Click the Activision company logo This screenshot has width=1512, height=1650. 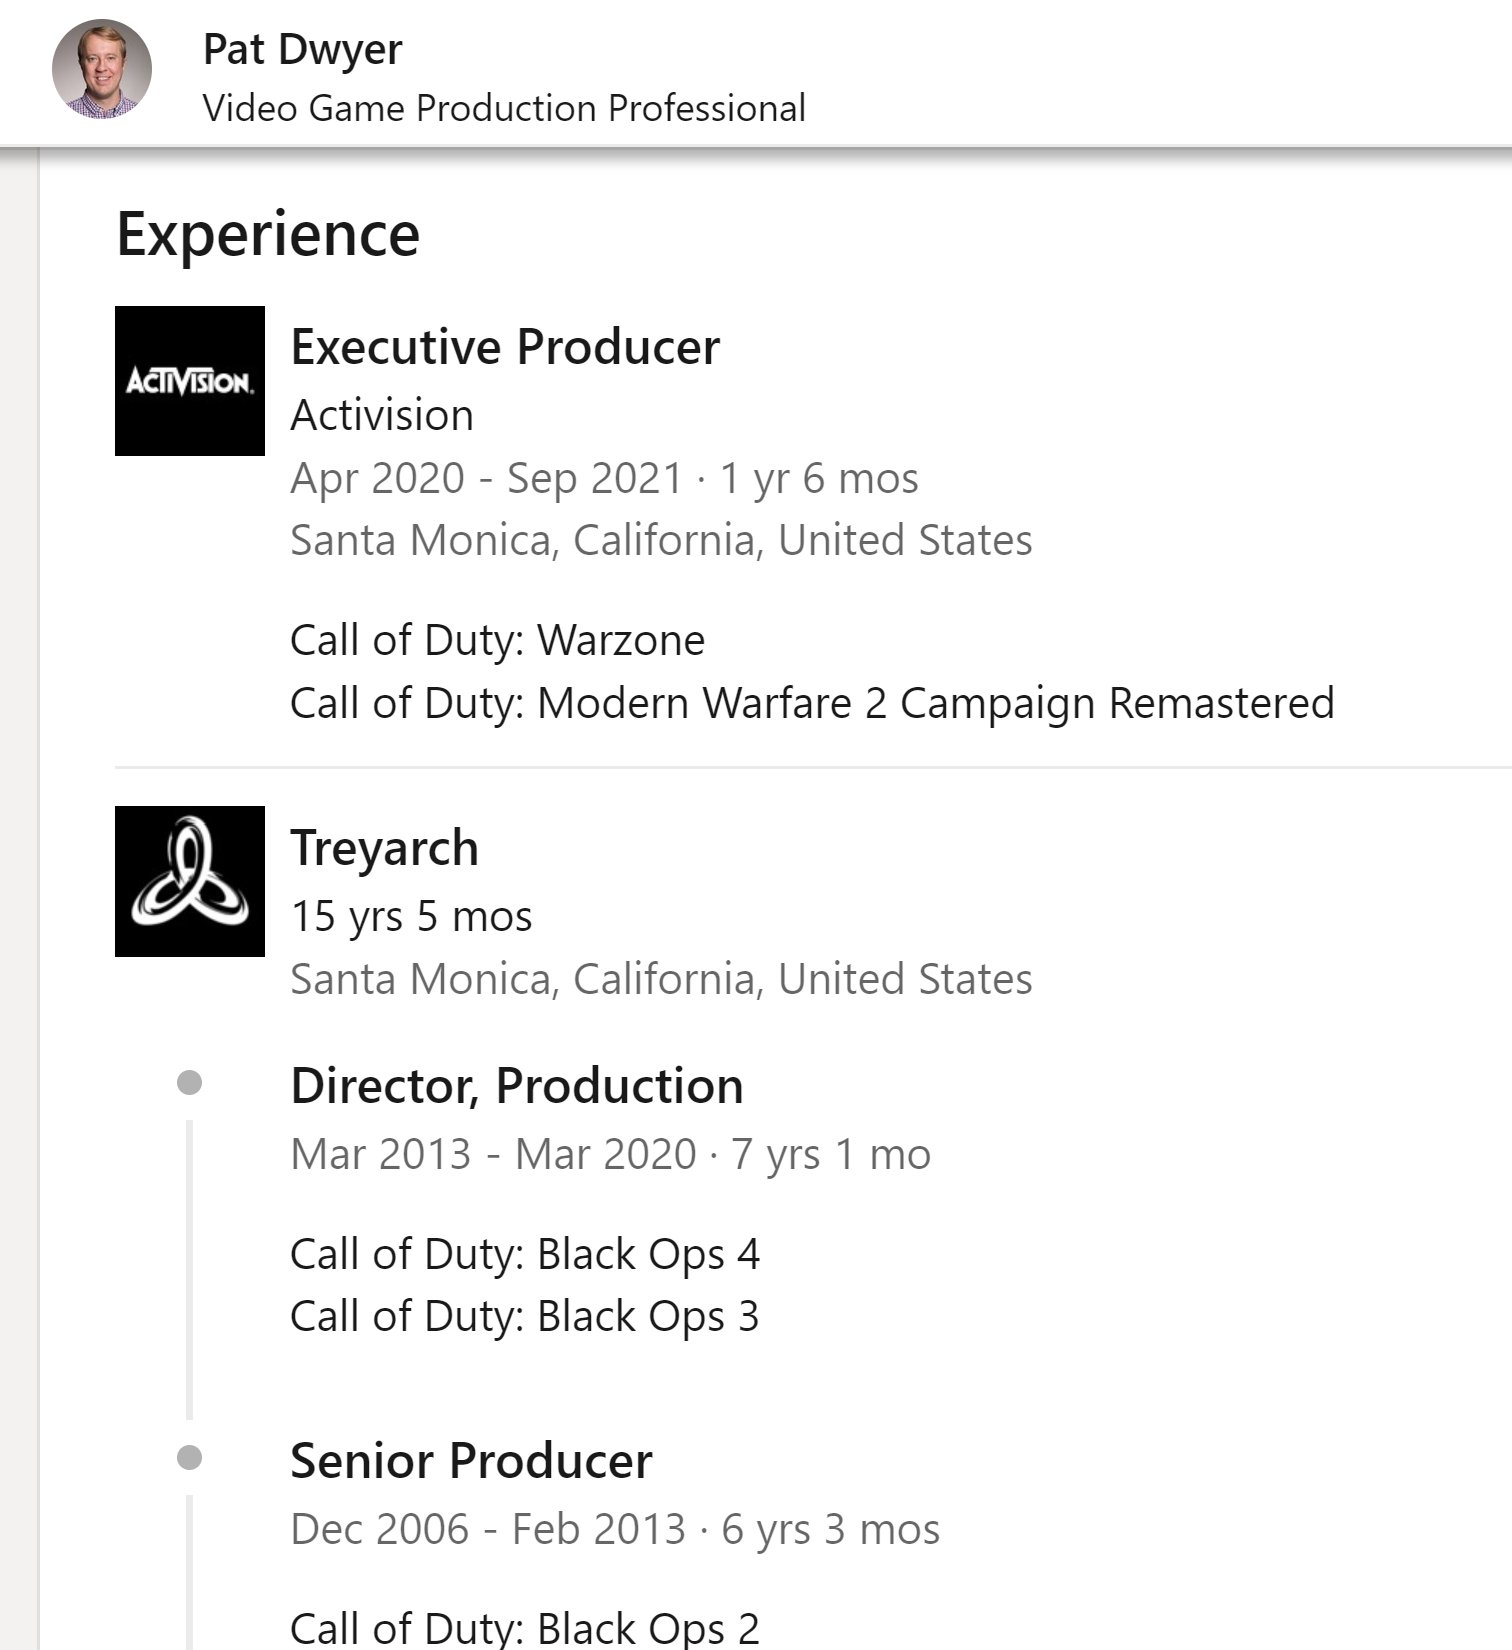(x=190, y=381)
